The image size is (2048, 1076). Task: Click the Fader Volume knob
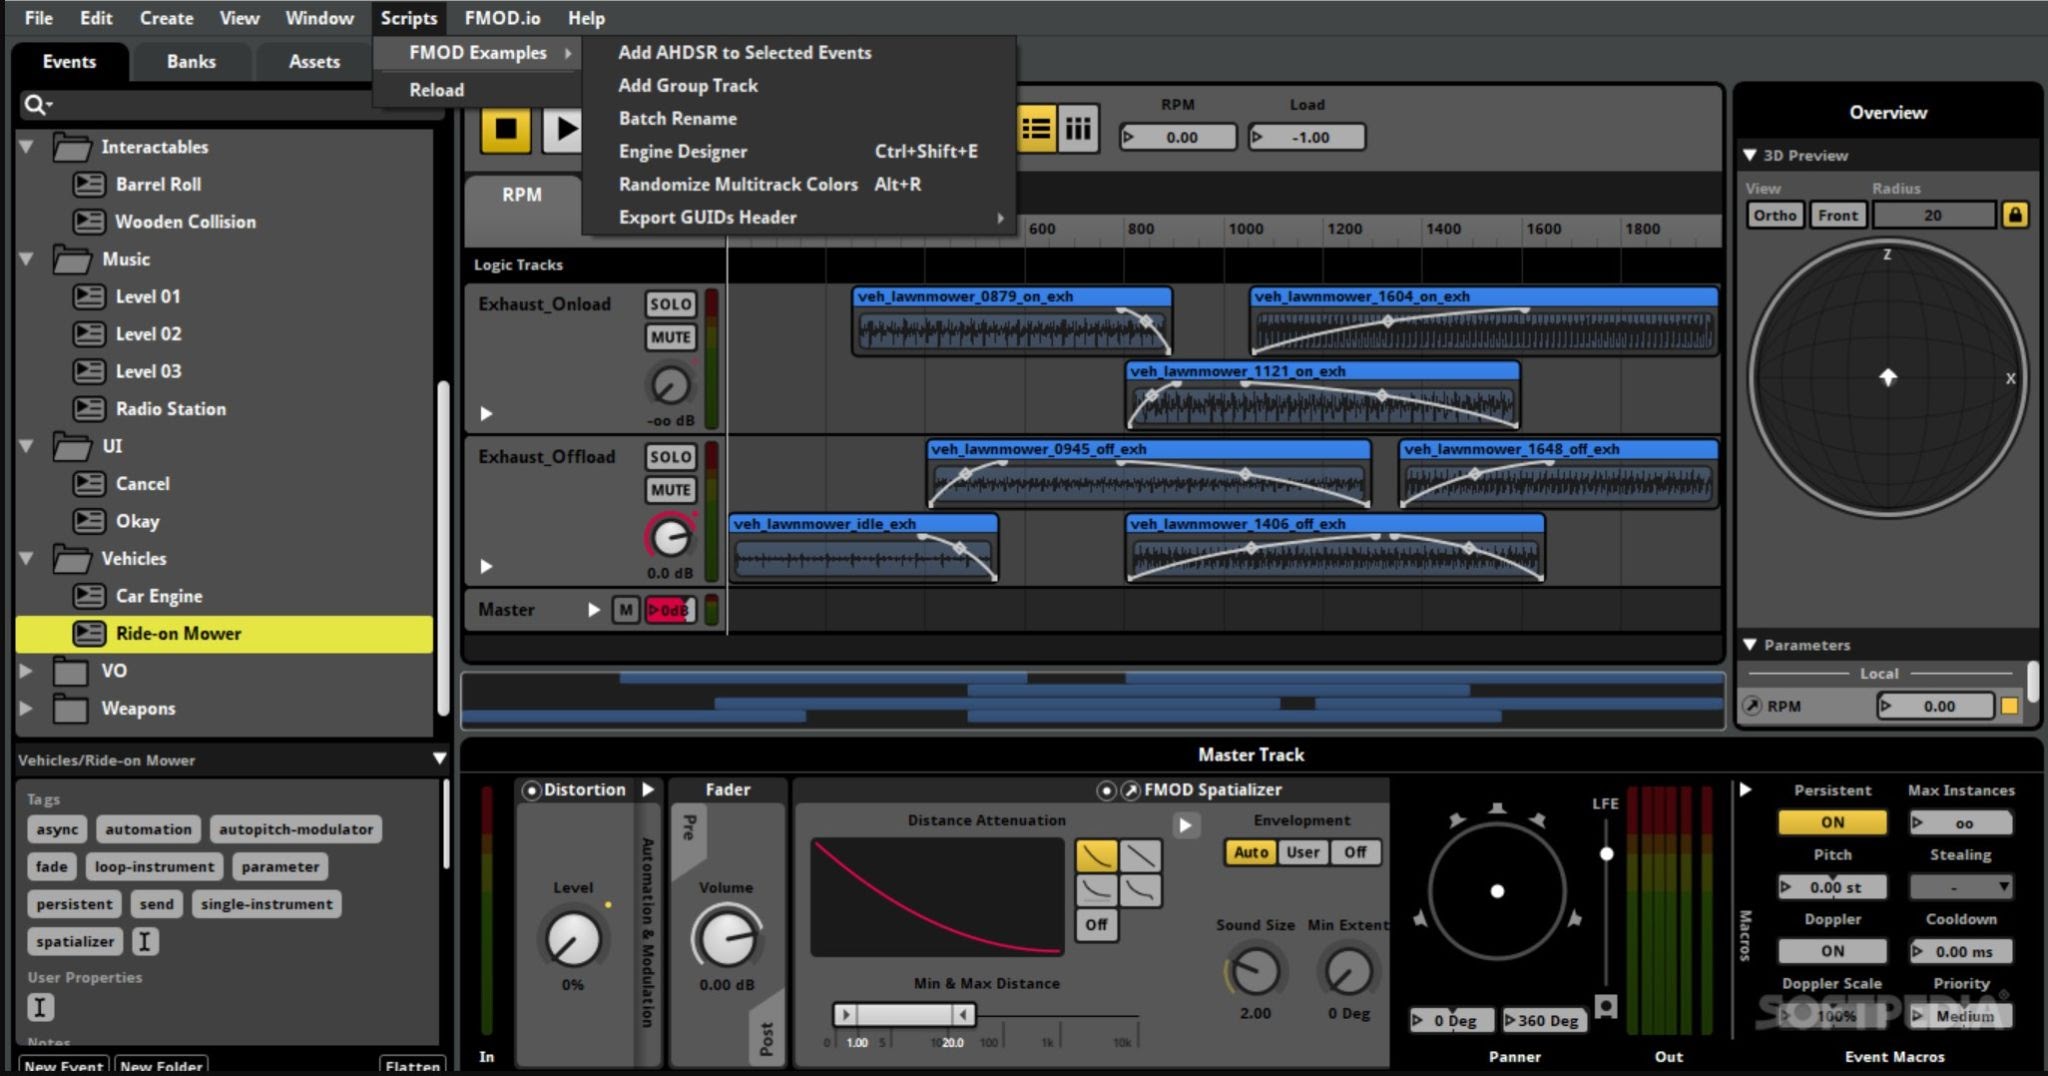coord(727,939)
